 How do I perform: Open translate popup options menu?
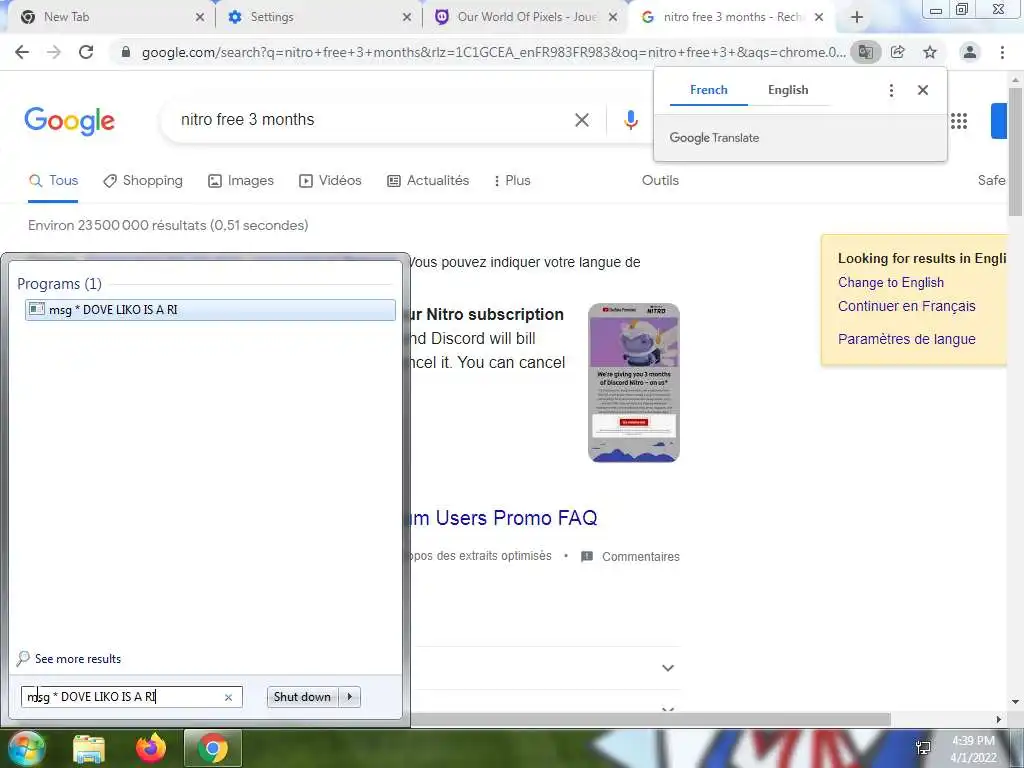(x=891, y=90)
